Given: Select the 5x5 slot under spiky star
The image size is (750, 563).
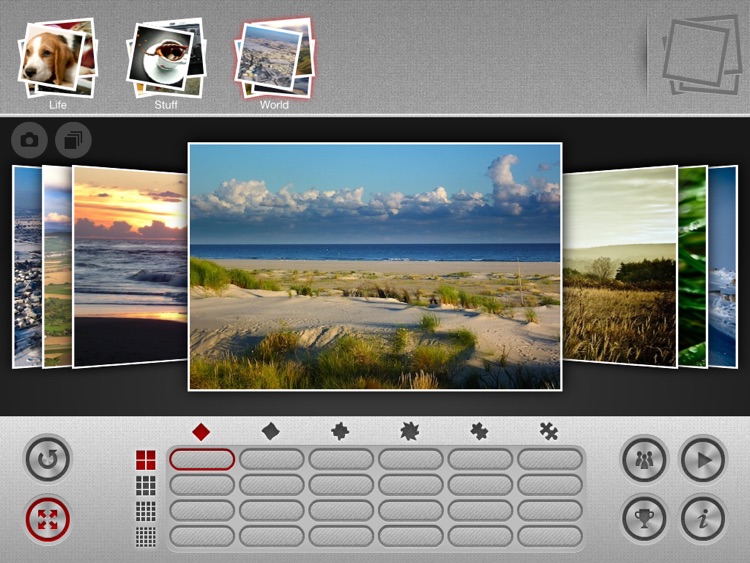Looking at the screenshot, I should pos(411,537).
